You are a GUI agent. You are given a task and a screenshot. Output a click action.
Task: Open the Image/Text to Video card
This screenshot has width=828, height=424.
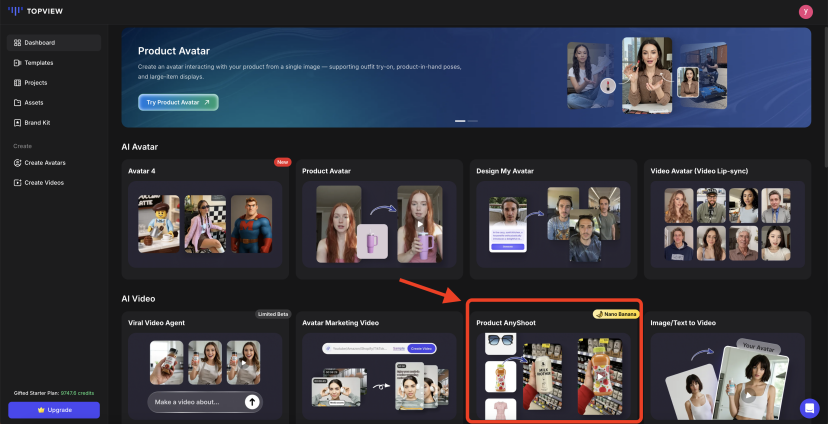pyautogui.click(x=727, y=372)
